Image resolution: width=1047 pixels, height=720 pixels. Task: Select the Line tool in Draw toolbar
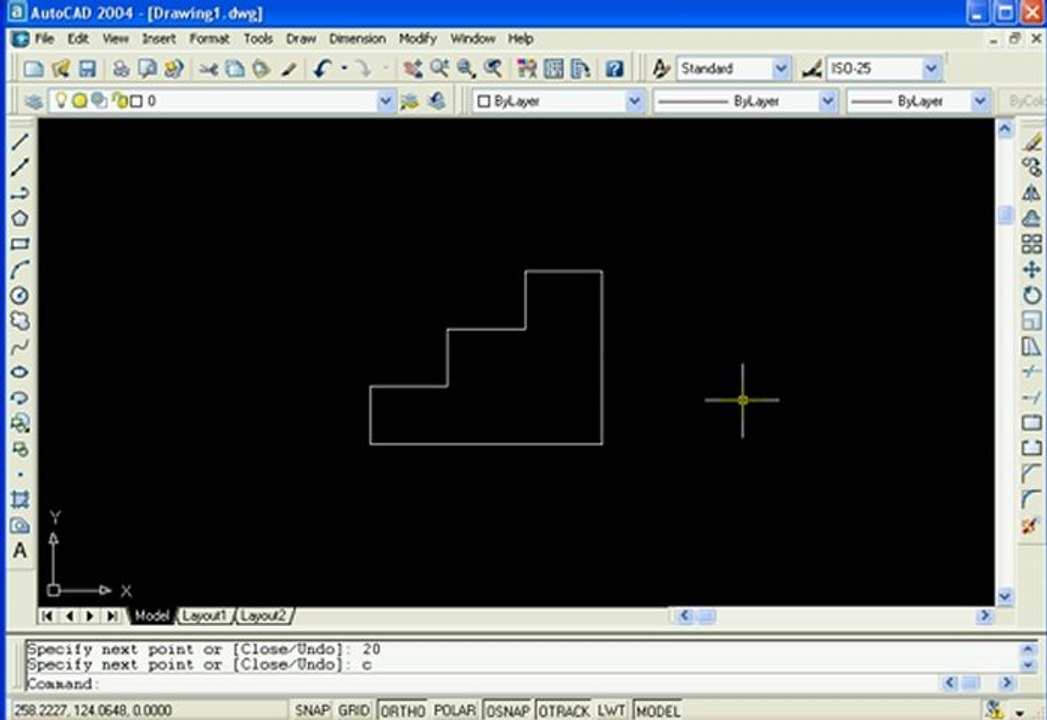tap(20, 142)
